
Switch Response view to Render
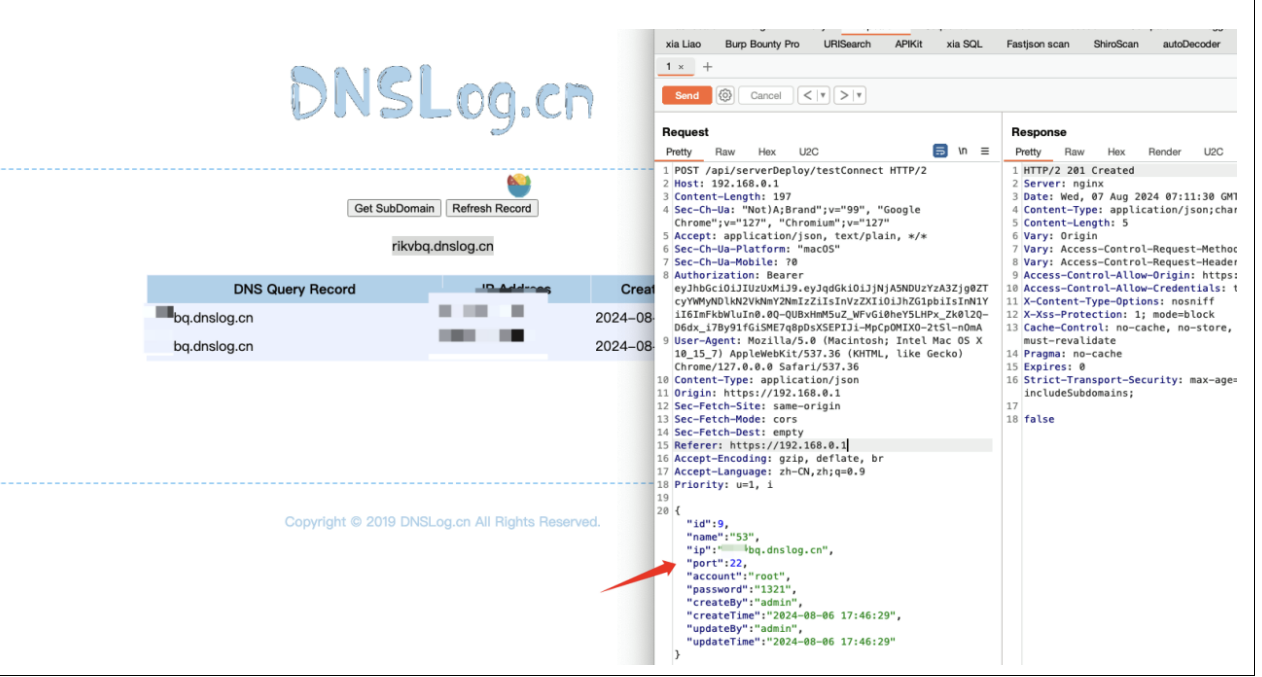[1164, 152]
